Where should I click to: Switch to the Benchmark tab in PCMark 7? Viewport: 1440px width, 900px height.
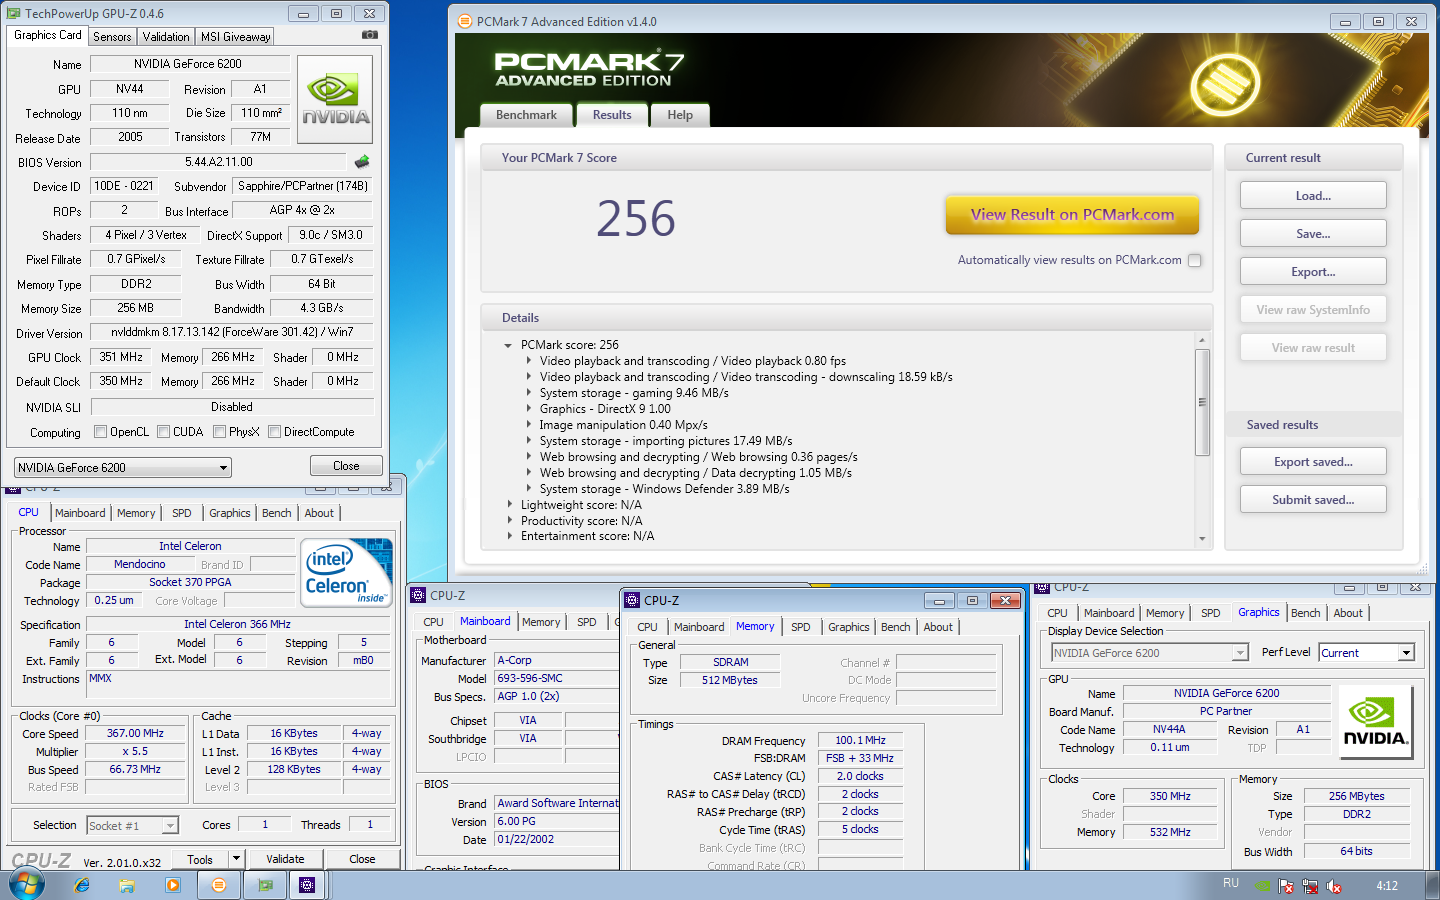tap(526, 115)
